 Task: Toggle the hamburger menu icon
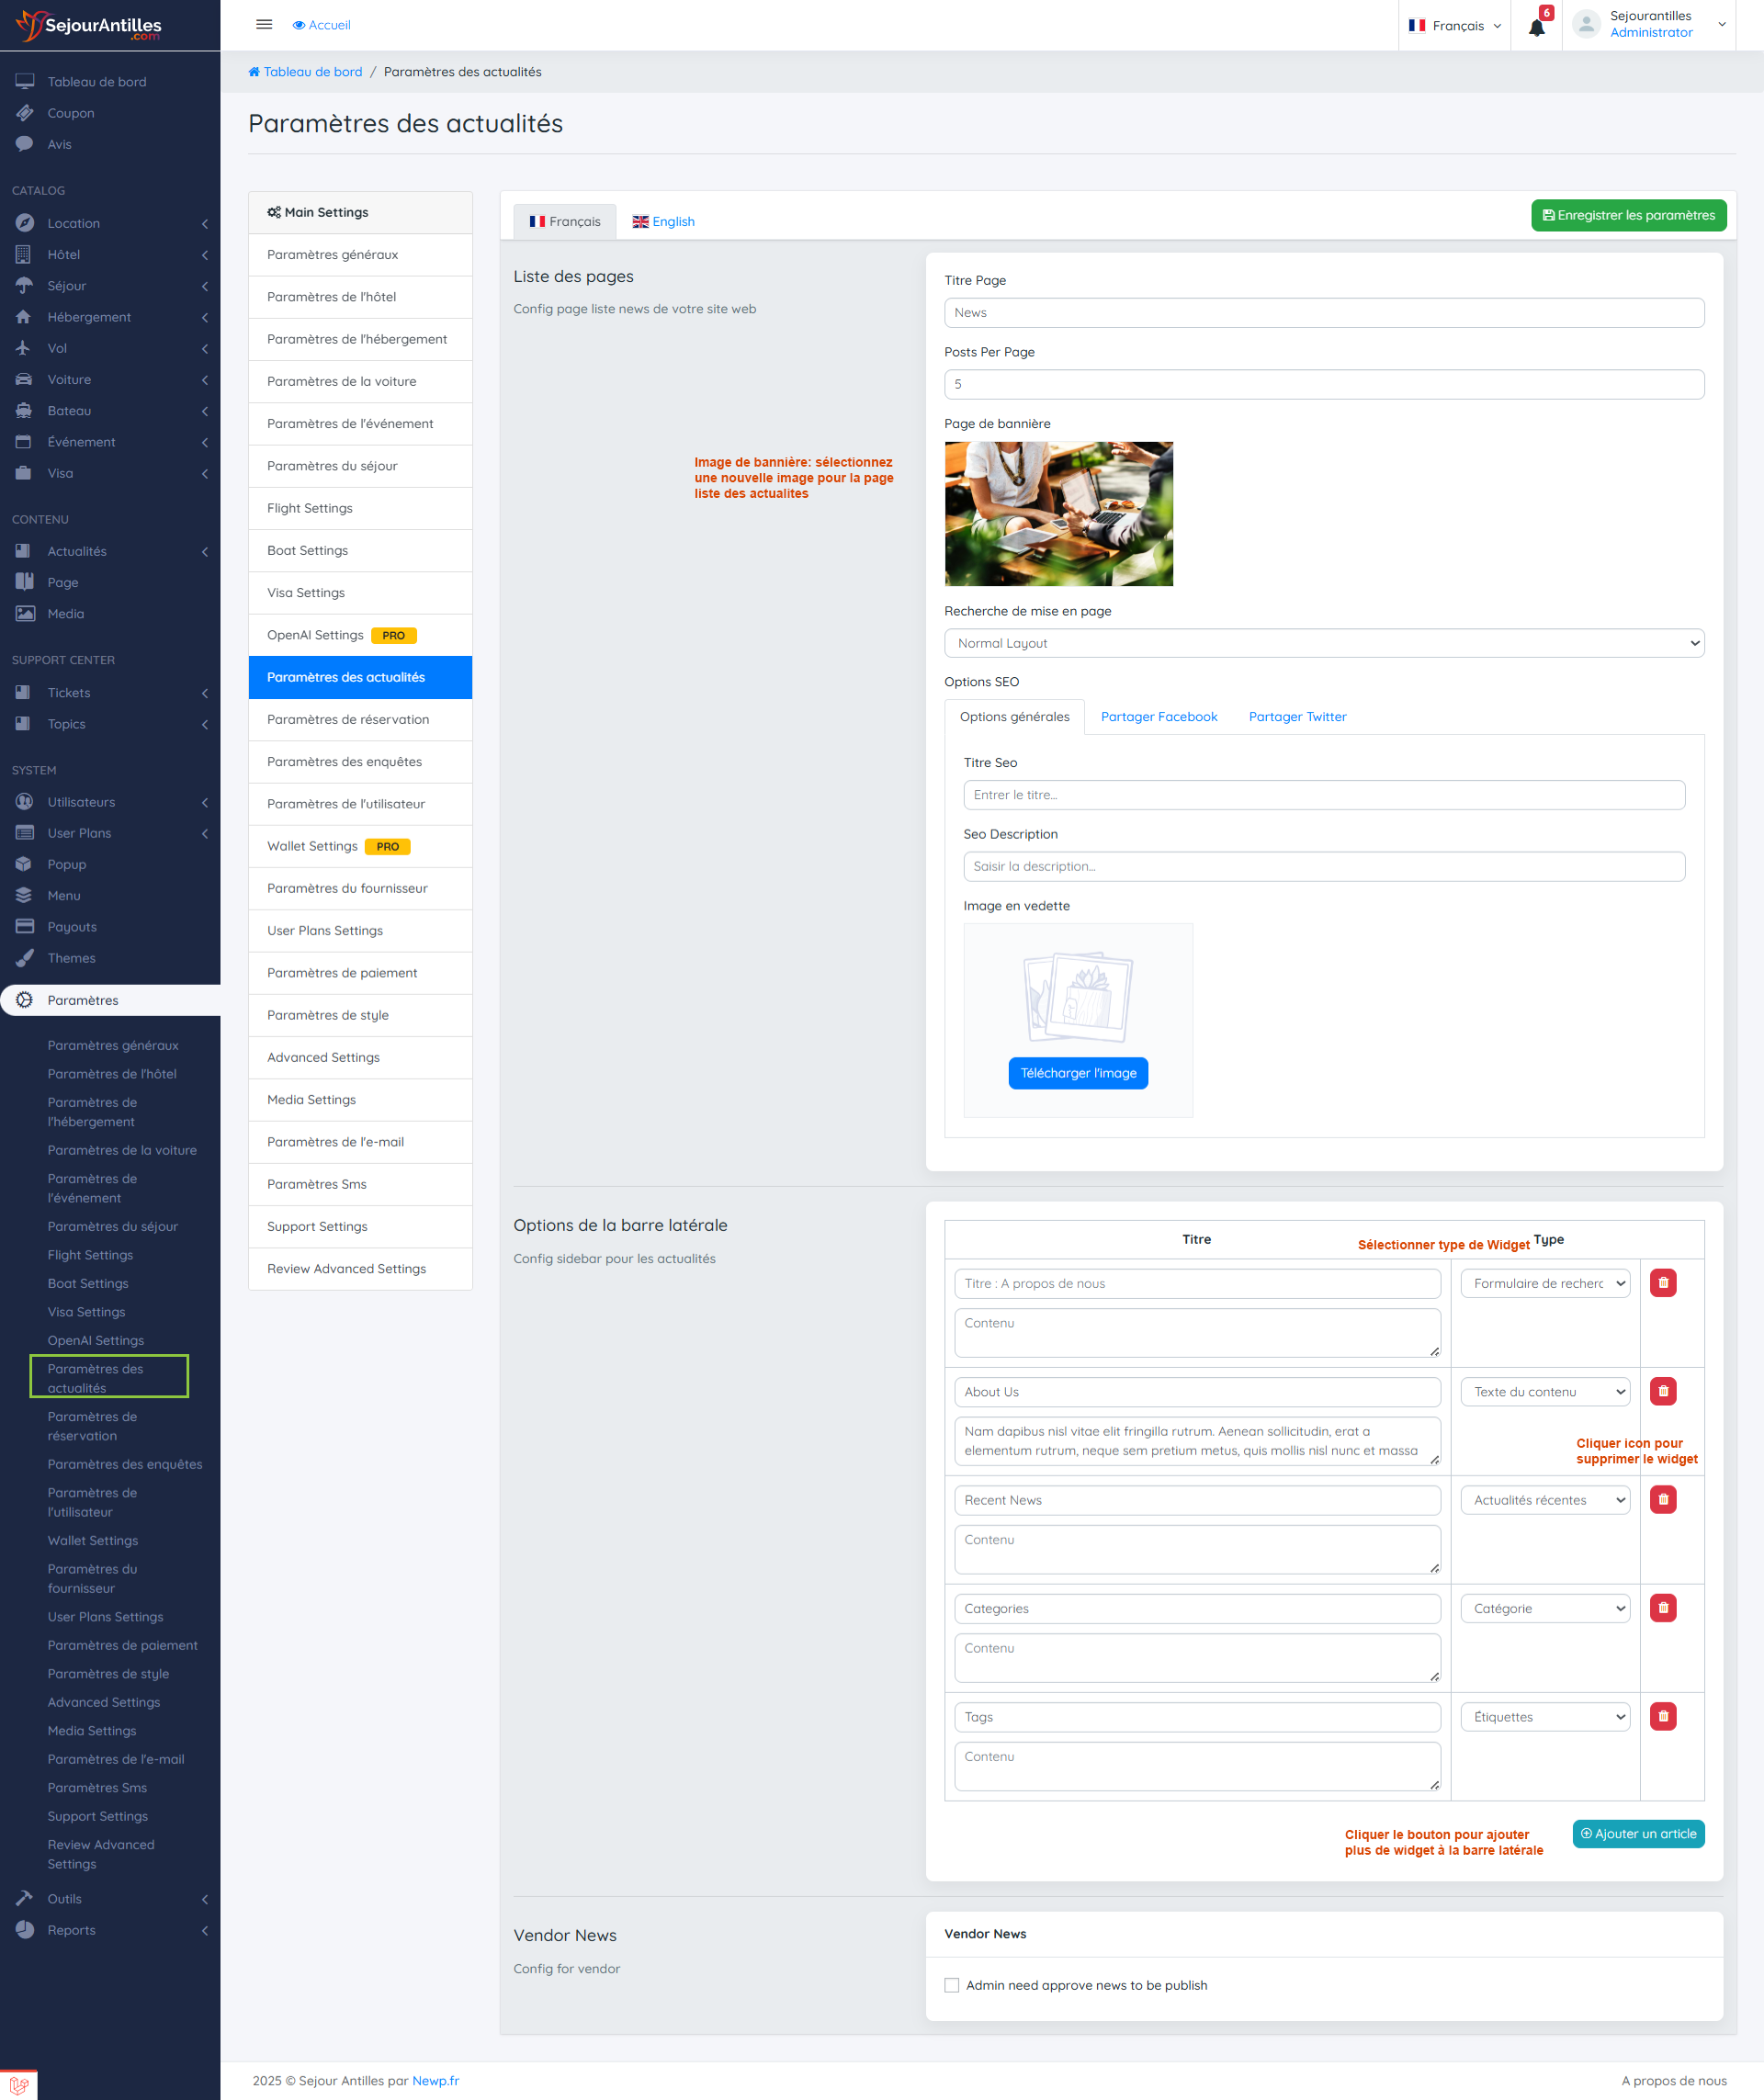pyautogui.click(x=264, y=25)
